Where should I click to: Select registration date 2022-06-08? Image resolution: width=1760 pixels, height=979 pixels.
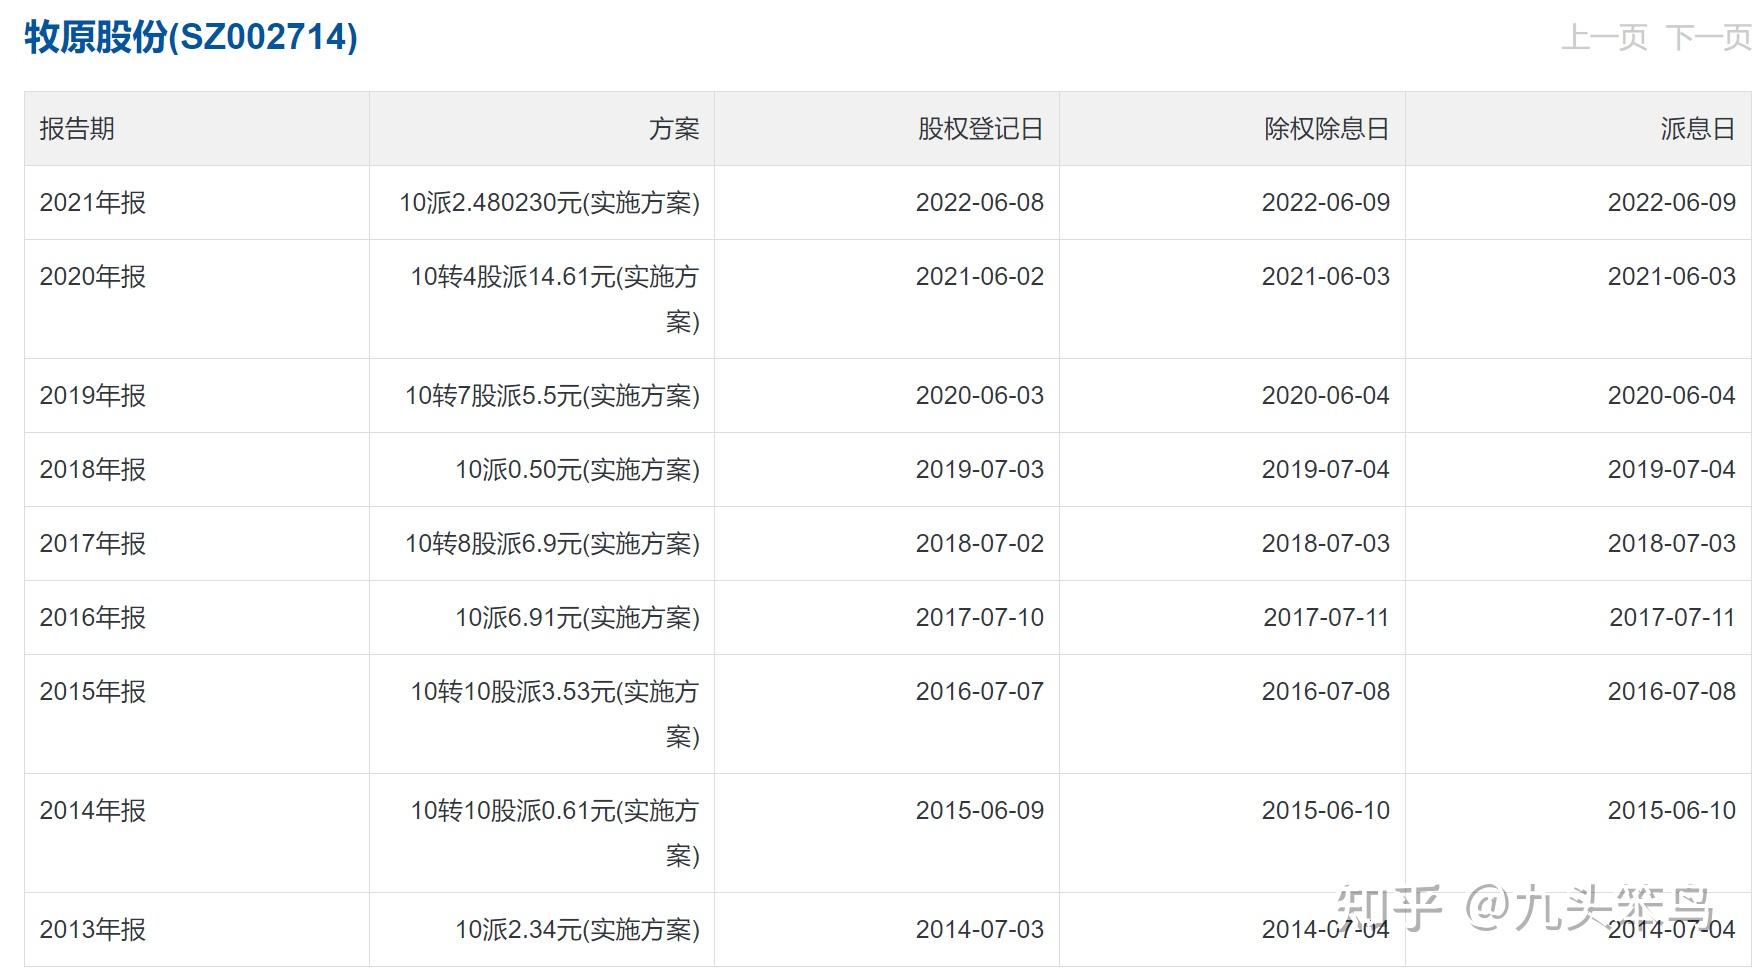click(980, 203)
